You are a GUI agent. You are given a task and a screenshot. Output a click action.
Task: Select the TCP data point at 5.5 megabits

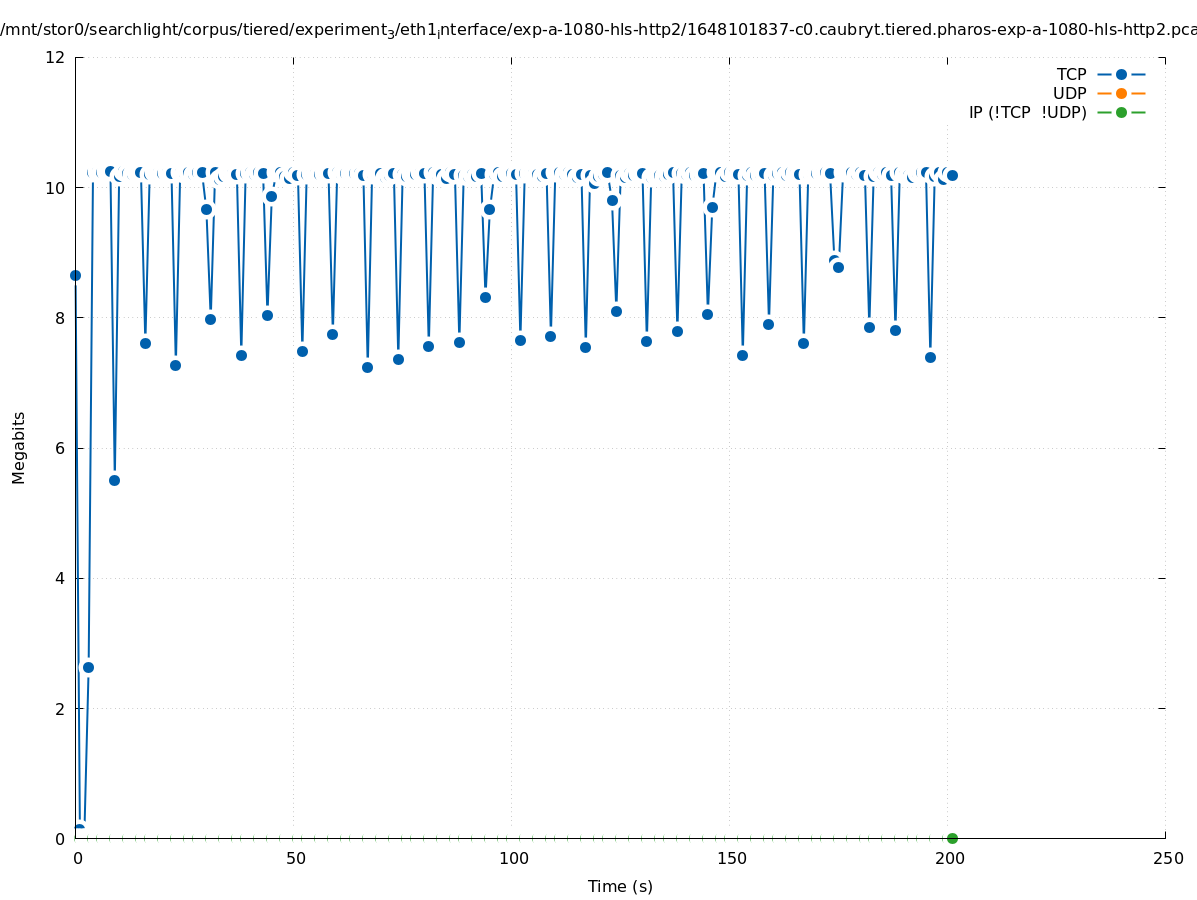pos(114,480)
